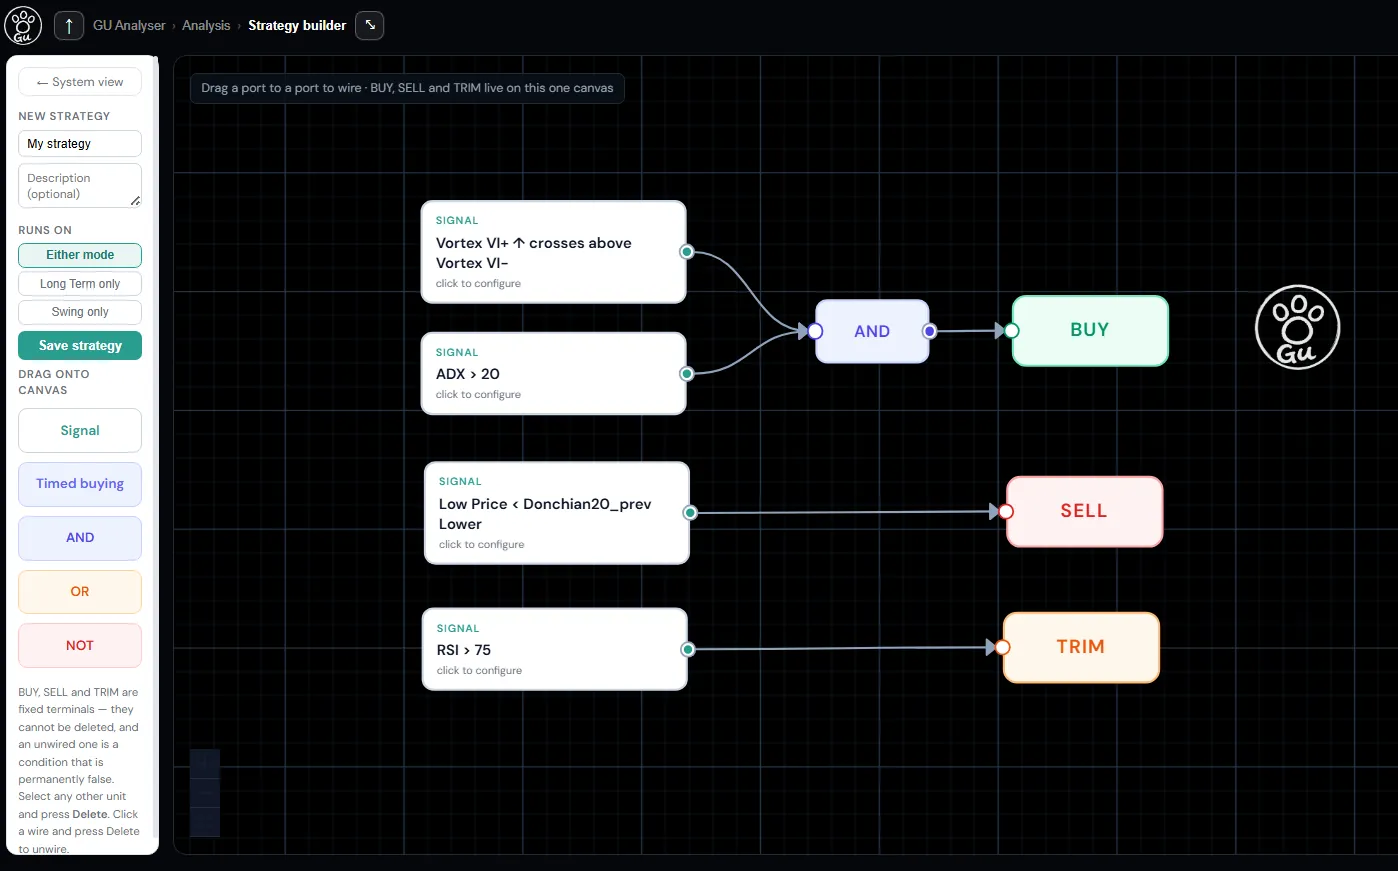Click the ADX > 20 node's output port
1398x871 pixels.
pyautogui.click(x=687, y=374)
